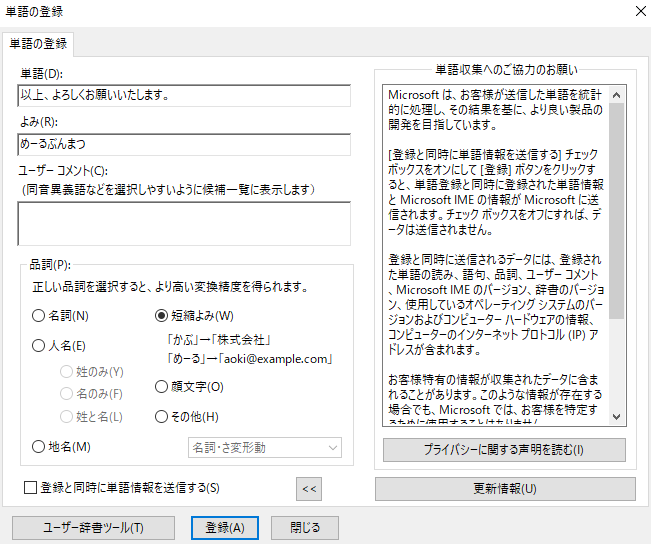
Task: Click the 閉じる button
Action: (x=305, y=528)
